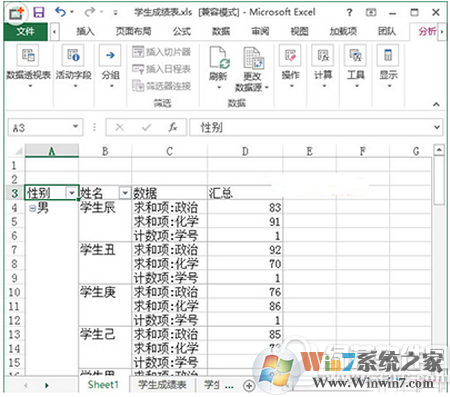Screen dimensions: 450x397
Task: Switch to the 视图 (View) tab
Action: point(299,31)
